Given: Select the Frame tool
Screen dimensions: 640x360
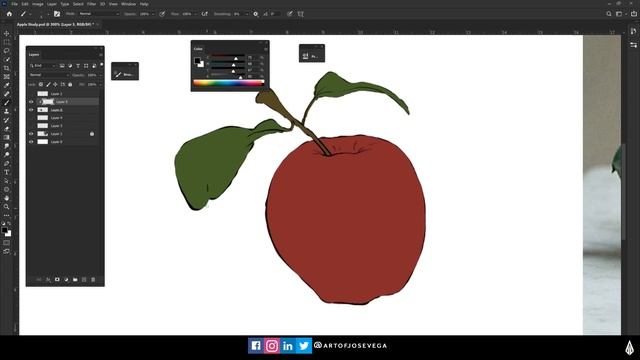Looking at the screenshot, I should pyautogui.click(x=7, y=77).
